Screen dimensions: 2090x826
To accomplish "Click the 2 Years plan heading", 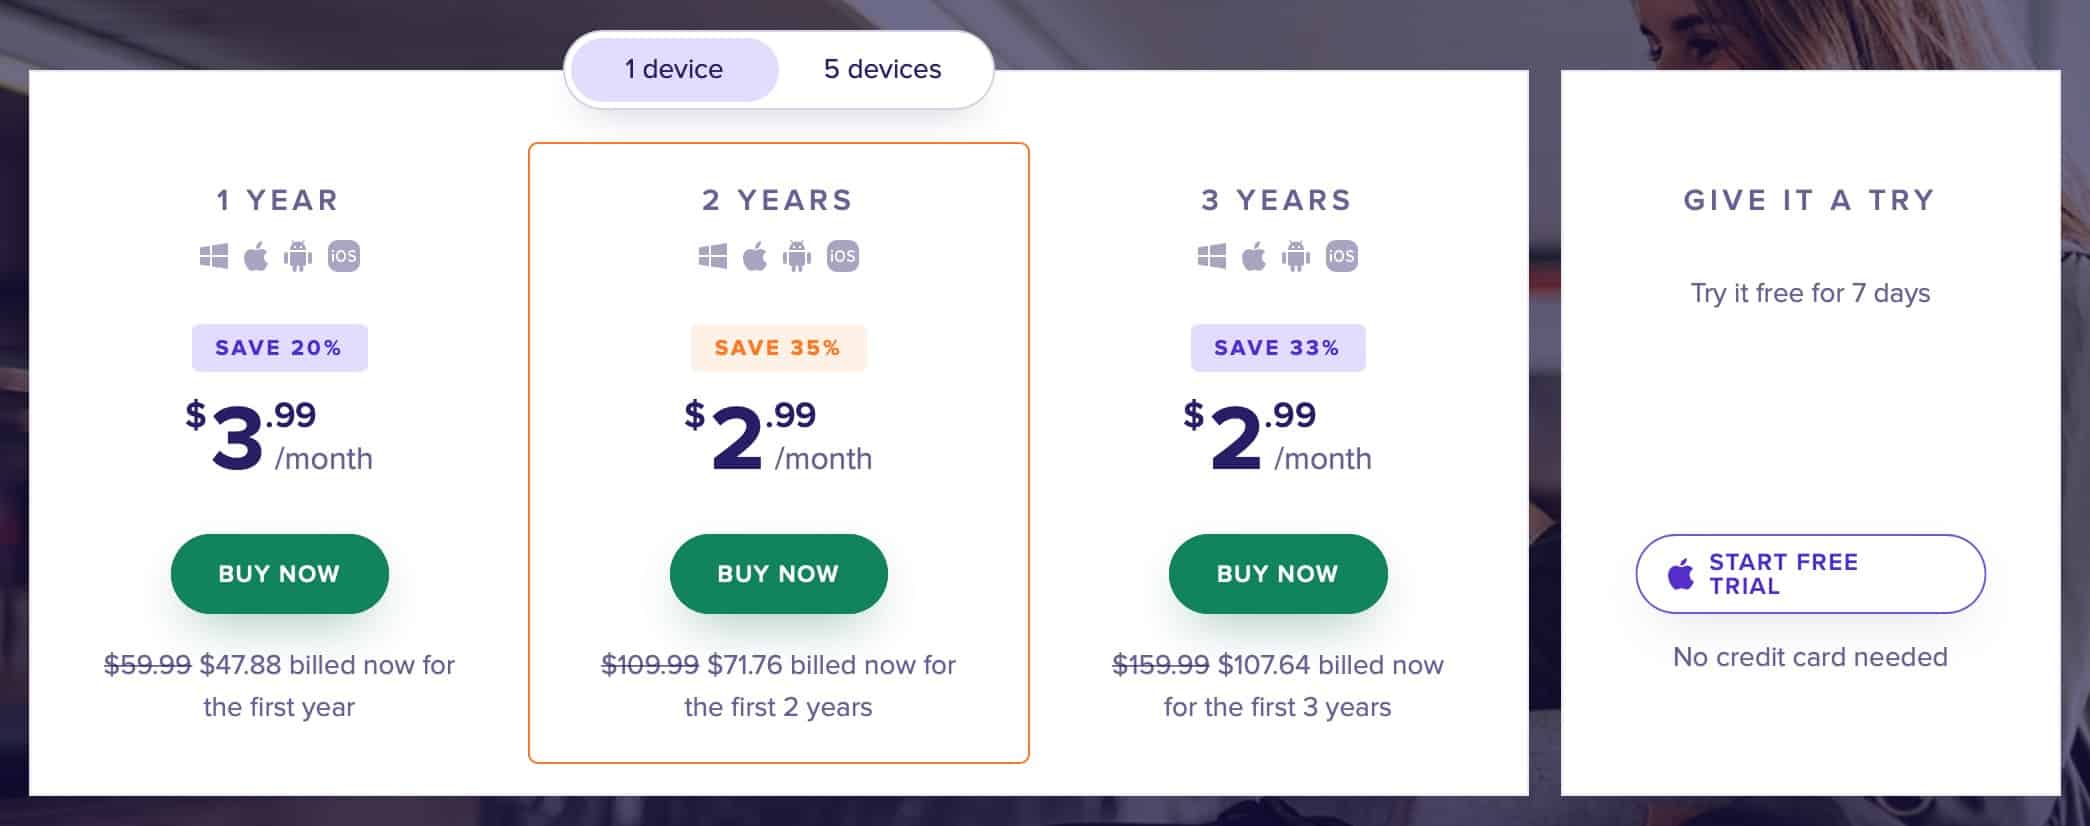I will (x=778, y=200).
